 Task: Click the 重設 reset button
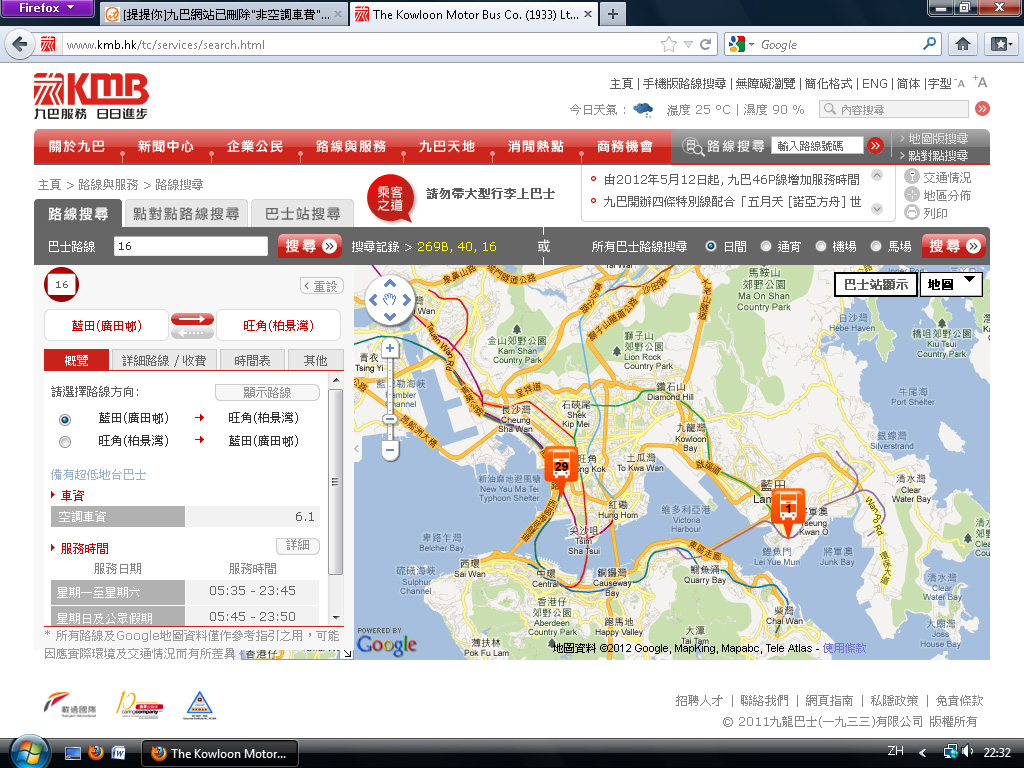321,286
